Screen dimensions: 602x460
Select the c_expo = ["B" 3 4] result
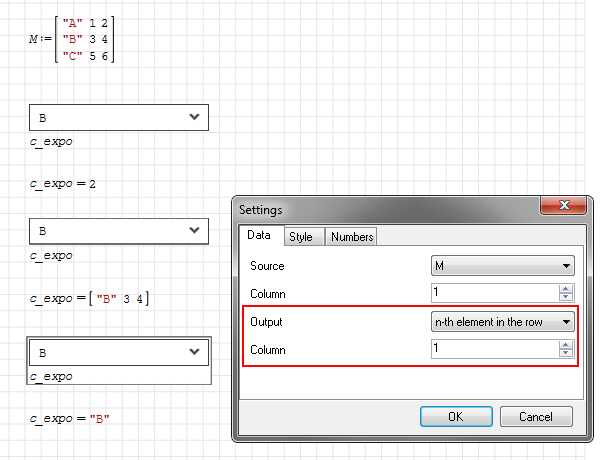pyautogui.click(x=89, y=298)
